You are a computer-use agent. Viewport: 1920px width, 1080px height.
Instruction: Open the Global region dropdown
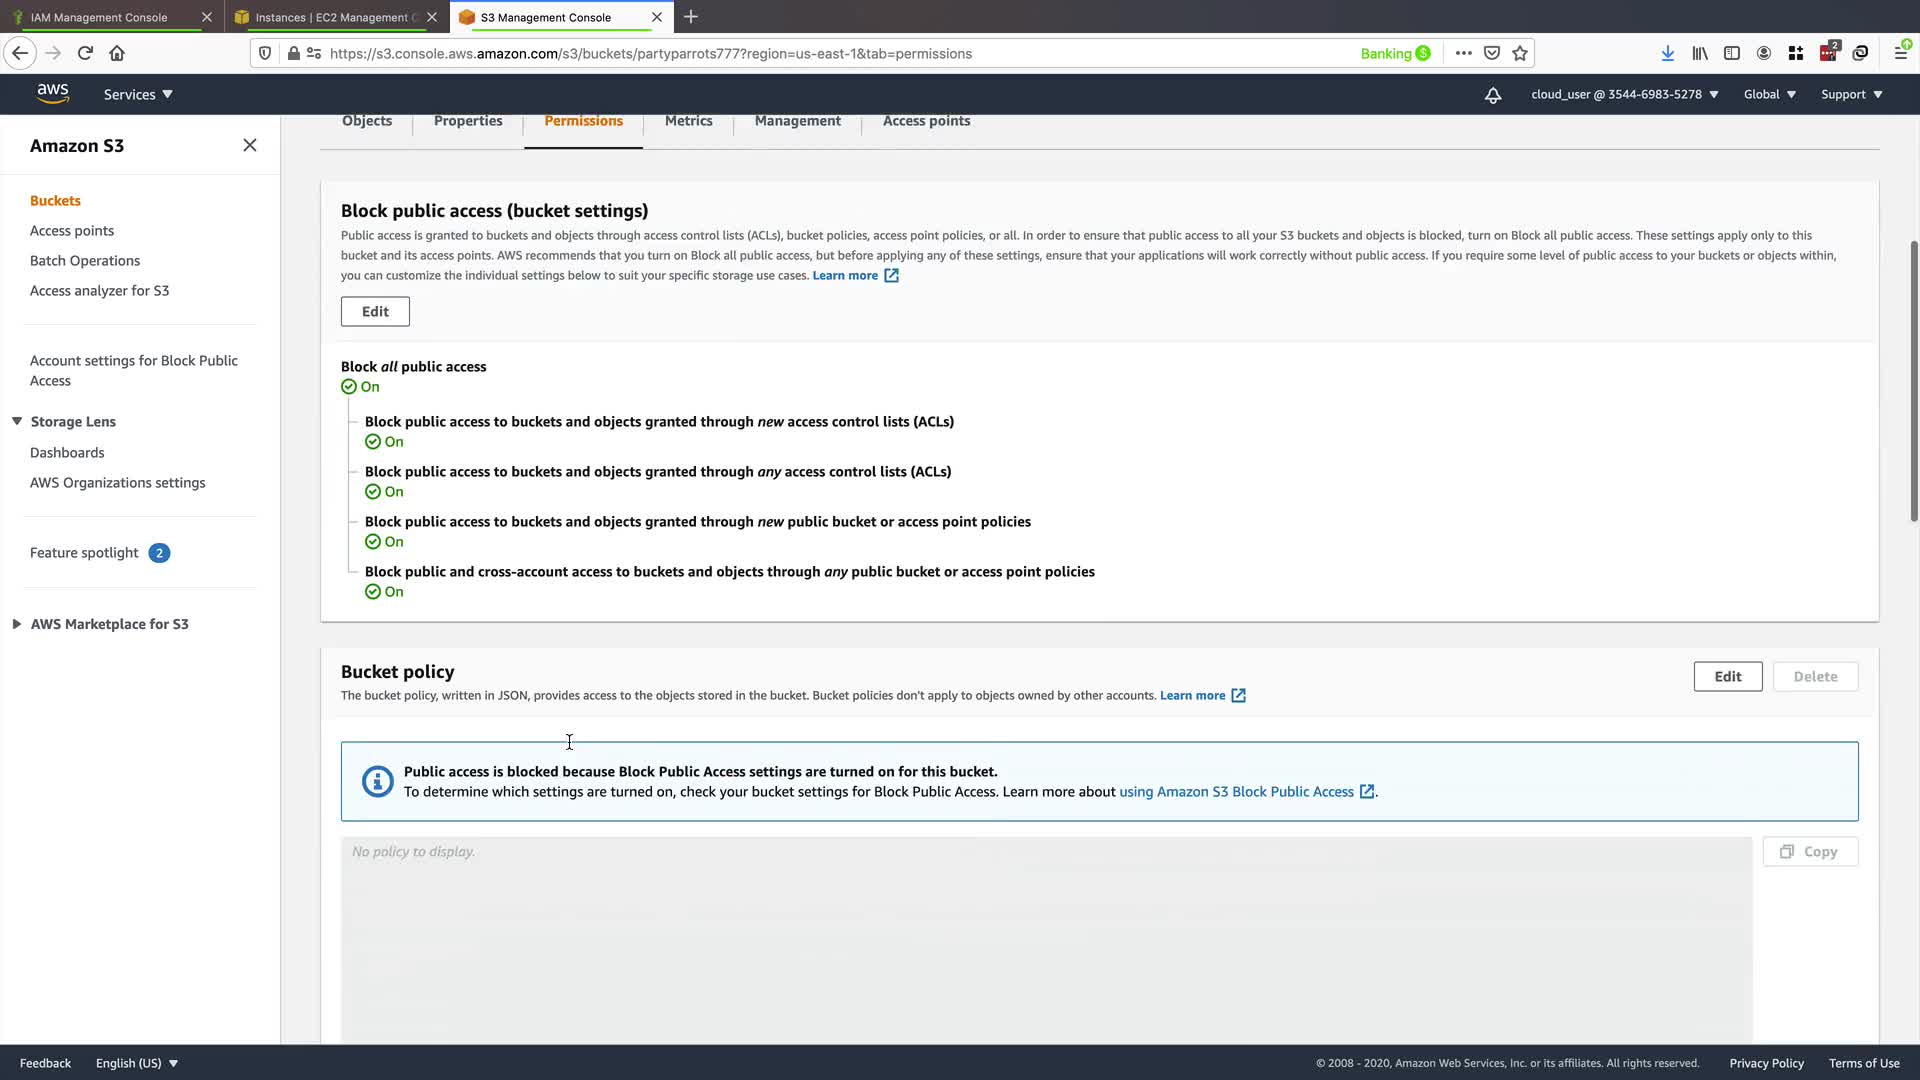click(x=1769, y=94)
